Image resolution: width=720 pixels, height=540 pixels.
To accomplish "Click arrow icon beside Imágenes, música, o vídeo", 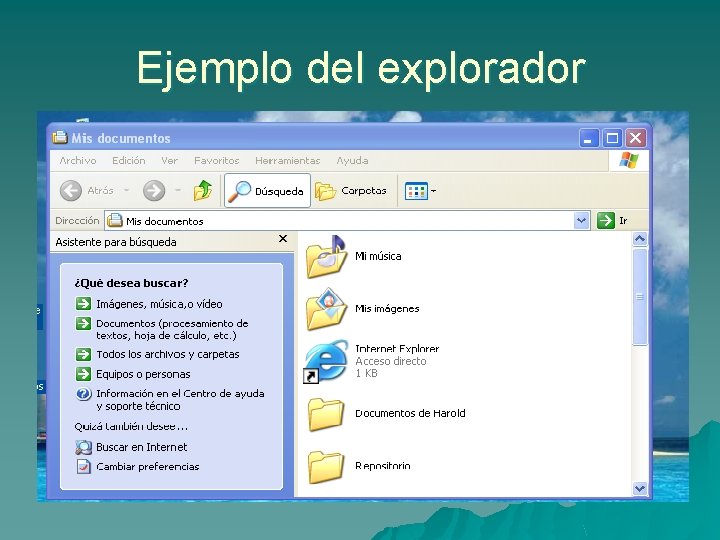I will [x=83, y=304].
